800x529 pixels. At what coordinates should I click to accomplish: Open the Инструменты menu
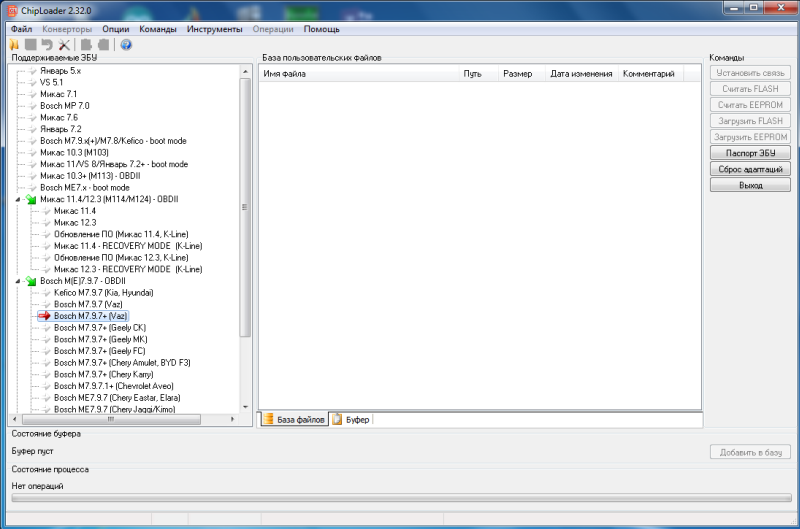click(x=214, y=29)
